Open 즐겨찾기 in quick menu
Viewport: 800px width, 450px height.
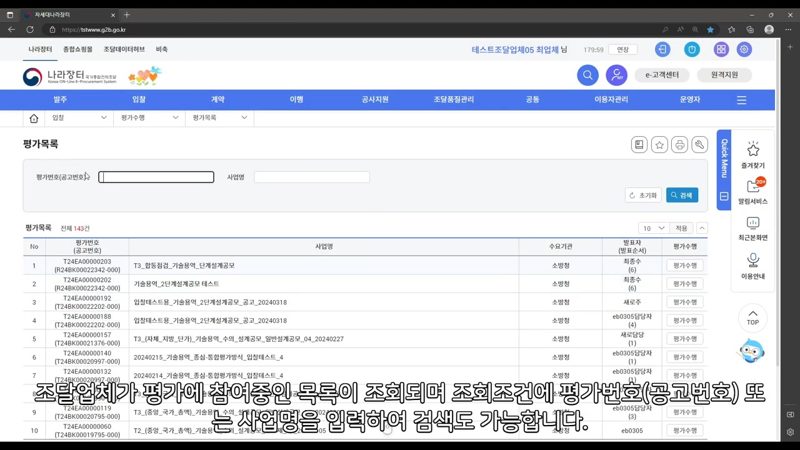(753, 155)
